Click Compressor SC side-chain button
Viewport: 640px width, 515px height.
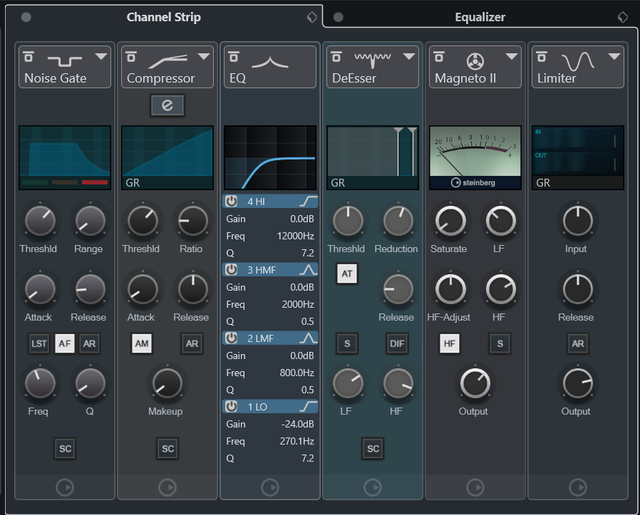pos(168,448)
